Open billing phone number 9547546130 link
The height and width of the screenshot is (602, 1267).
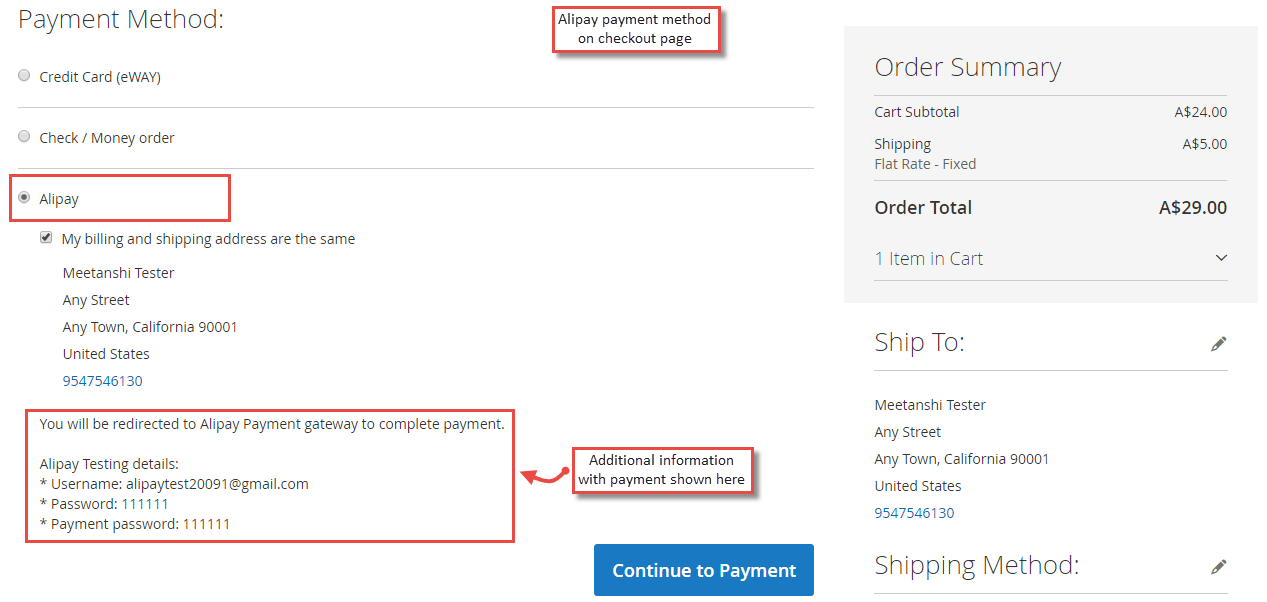coord(103,381)
